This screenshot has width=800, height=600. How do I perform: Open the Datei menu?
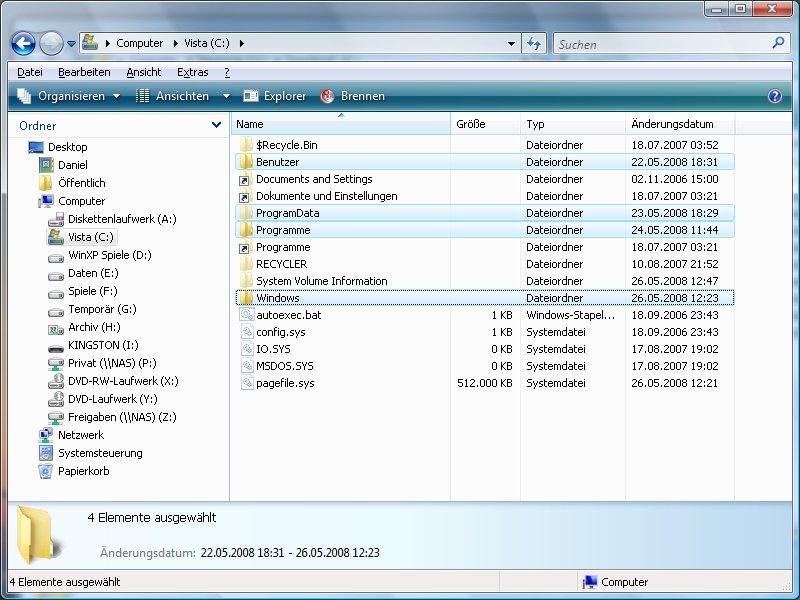pyautogui.click(x=30, y=72)
